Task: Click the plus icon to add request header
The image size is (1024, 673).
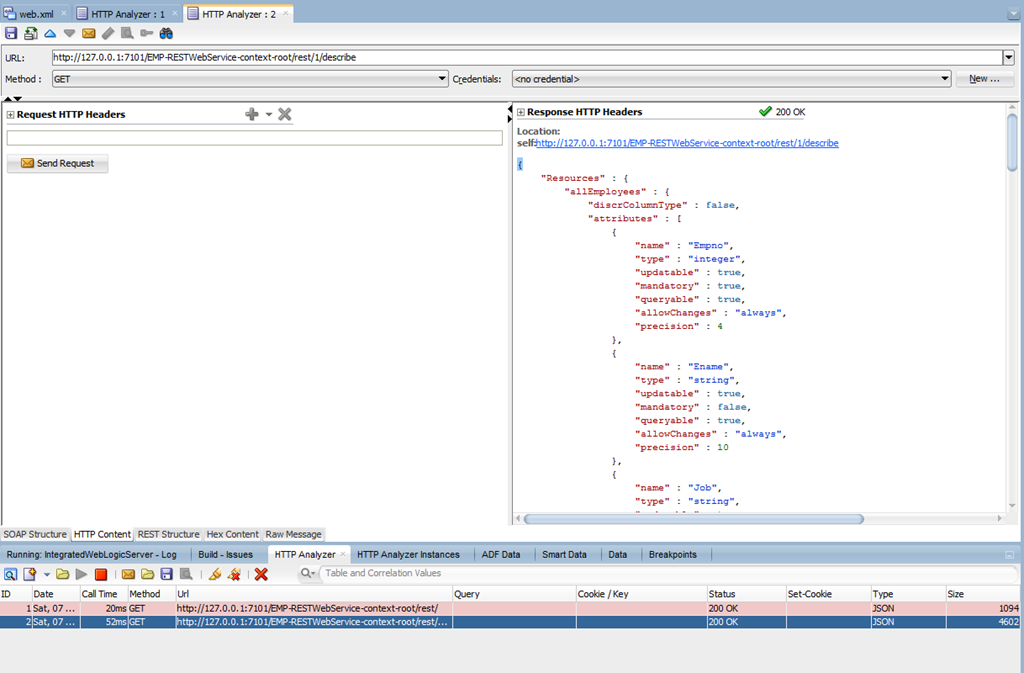Action: point(252,115)
